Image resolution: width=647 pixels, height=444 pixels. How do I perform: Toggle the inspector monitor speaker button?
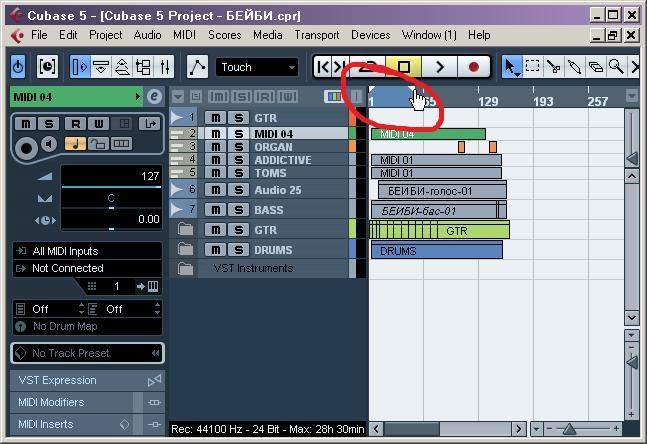pos(50,144)
